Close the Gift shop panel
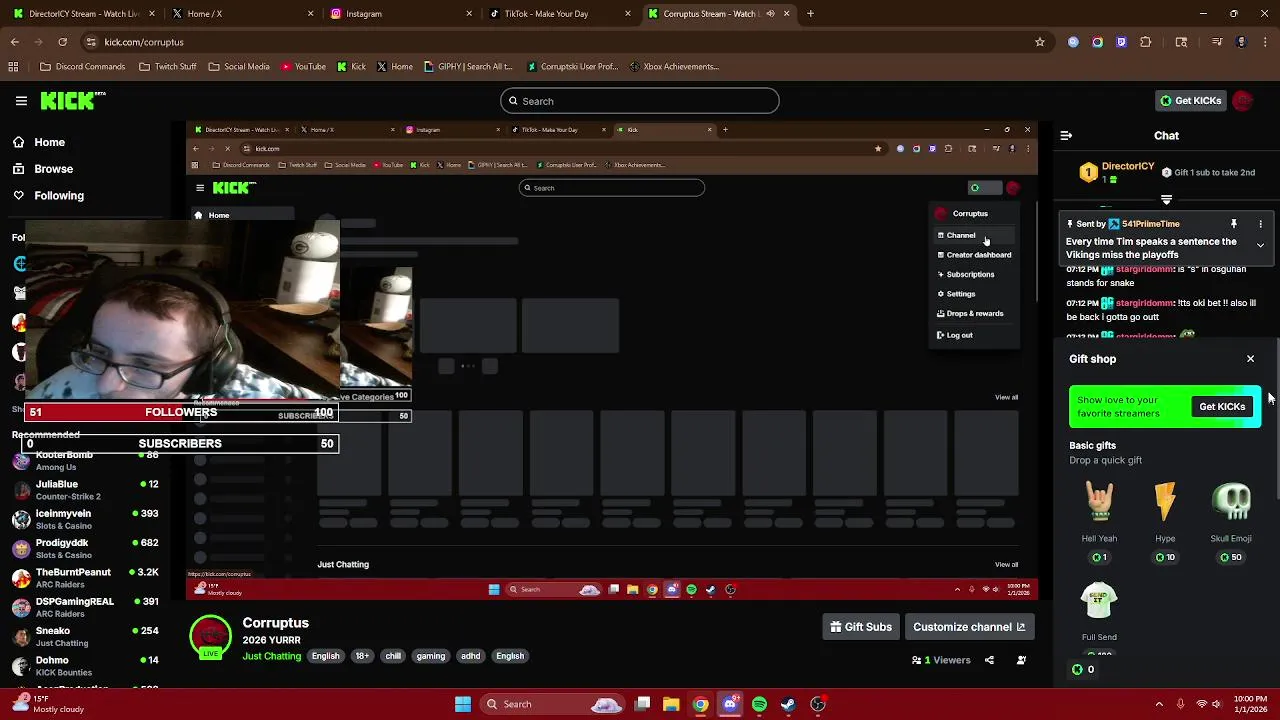 pyautogui.click(x=1250, y=359)
